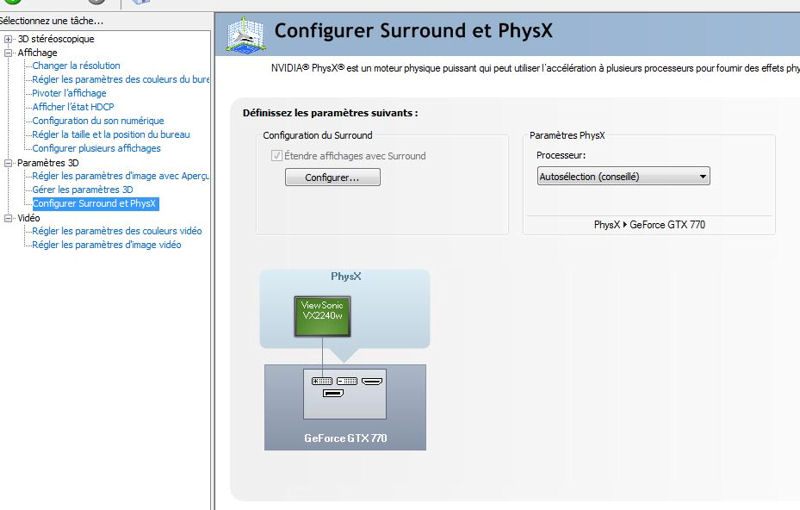Open Régler les paramètres d'image avec Aperçu
The height and width of the screenshot is (510, 800).
click(120, 176)
